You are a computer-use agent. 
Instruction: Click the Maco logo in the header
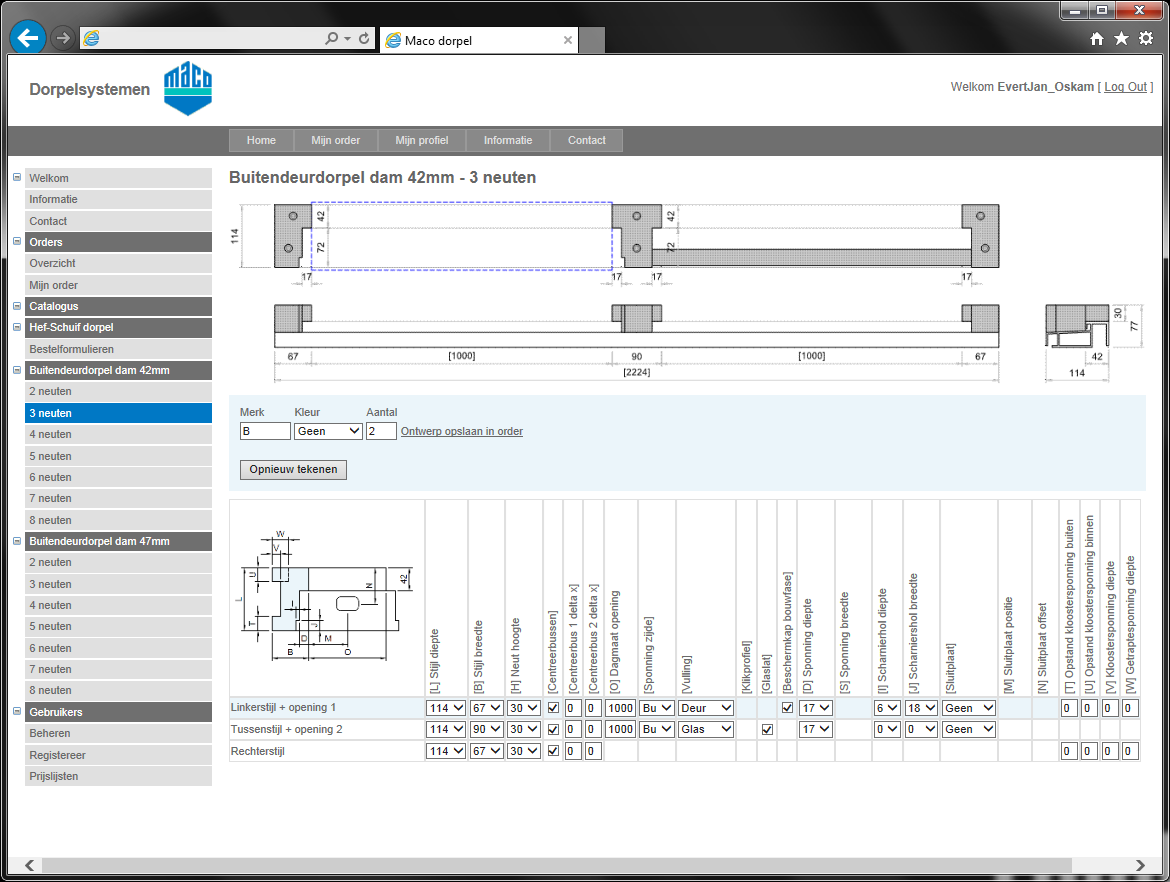click(x=188, y=89)
